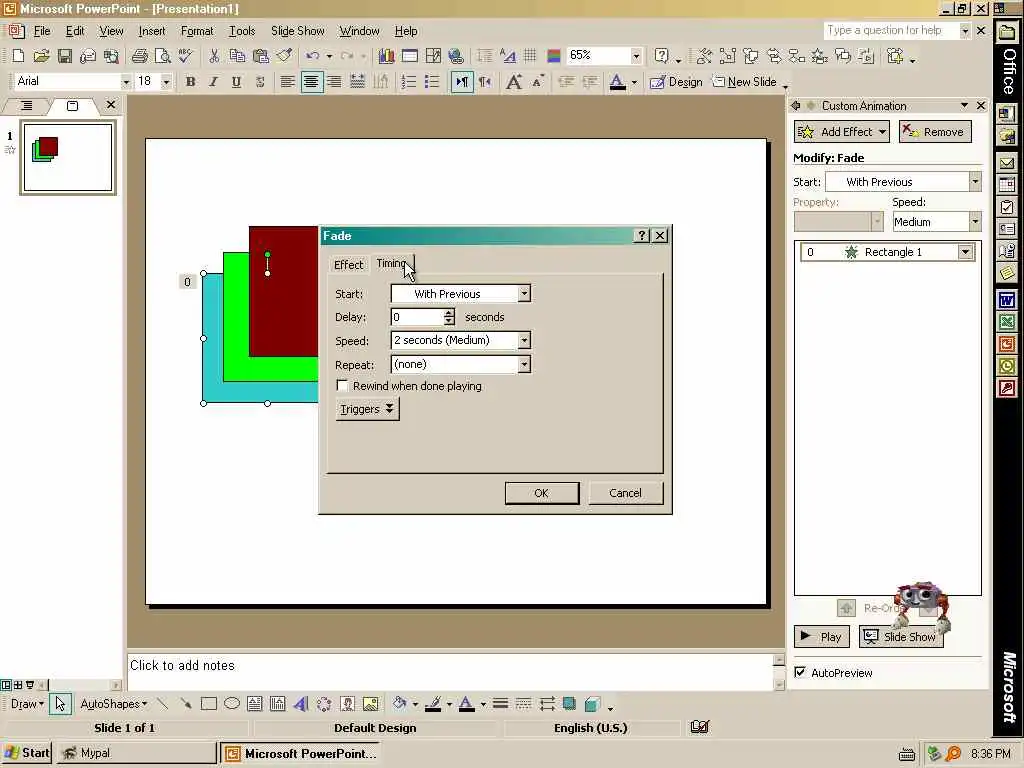Click the Increase Font Size icon
This screenshot has width=1024, height=768.
(514, 82)
